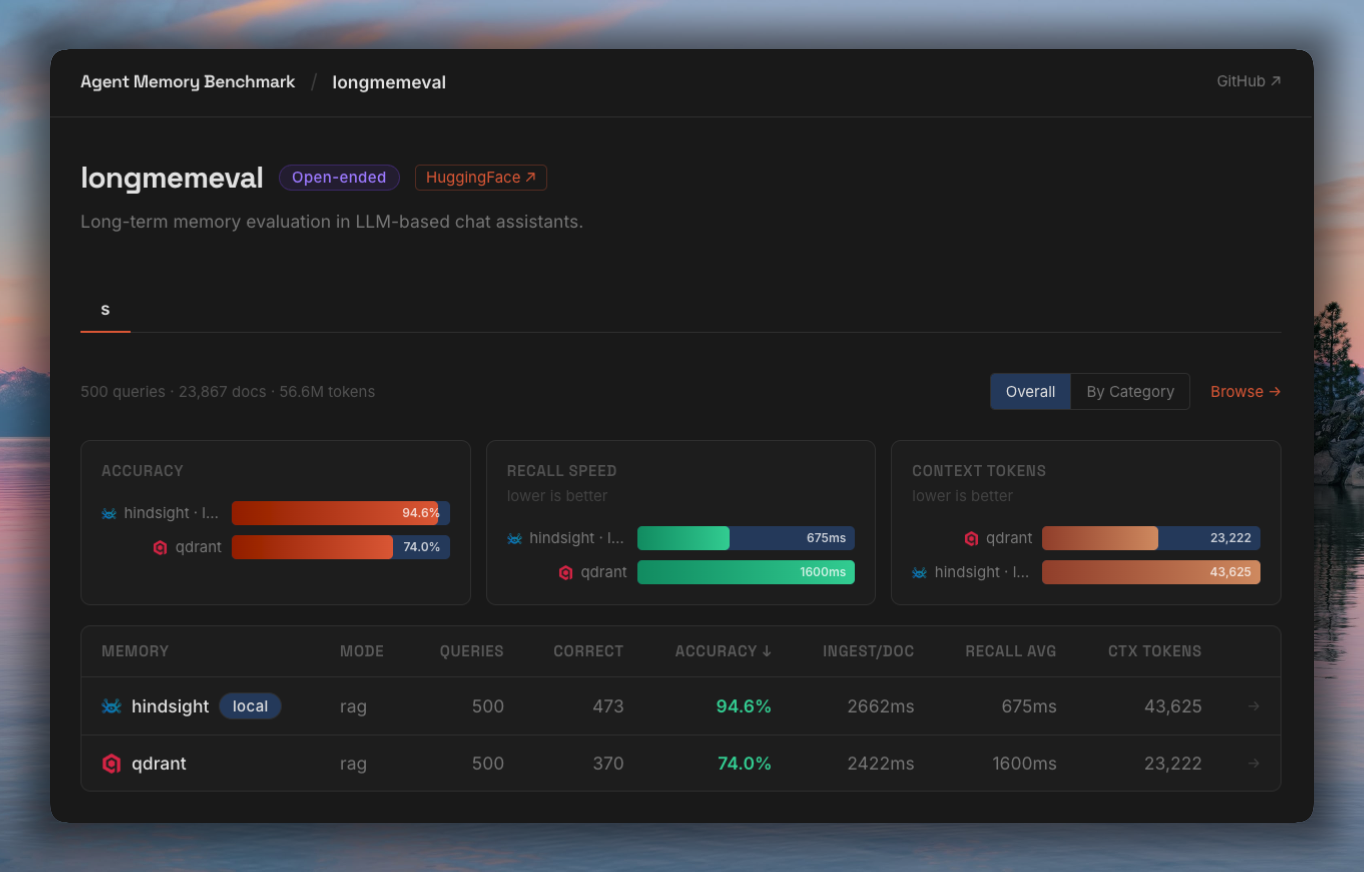Select the "s" dataset tab
Image resolution: width=1364 pixels, height=872 pixels.
105,310
